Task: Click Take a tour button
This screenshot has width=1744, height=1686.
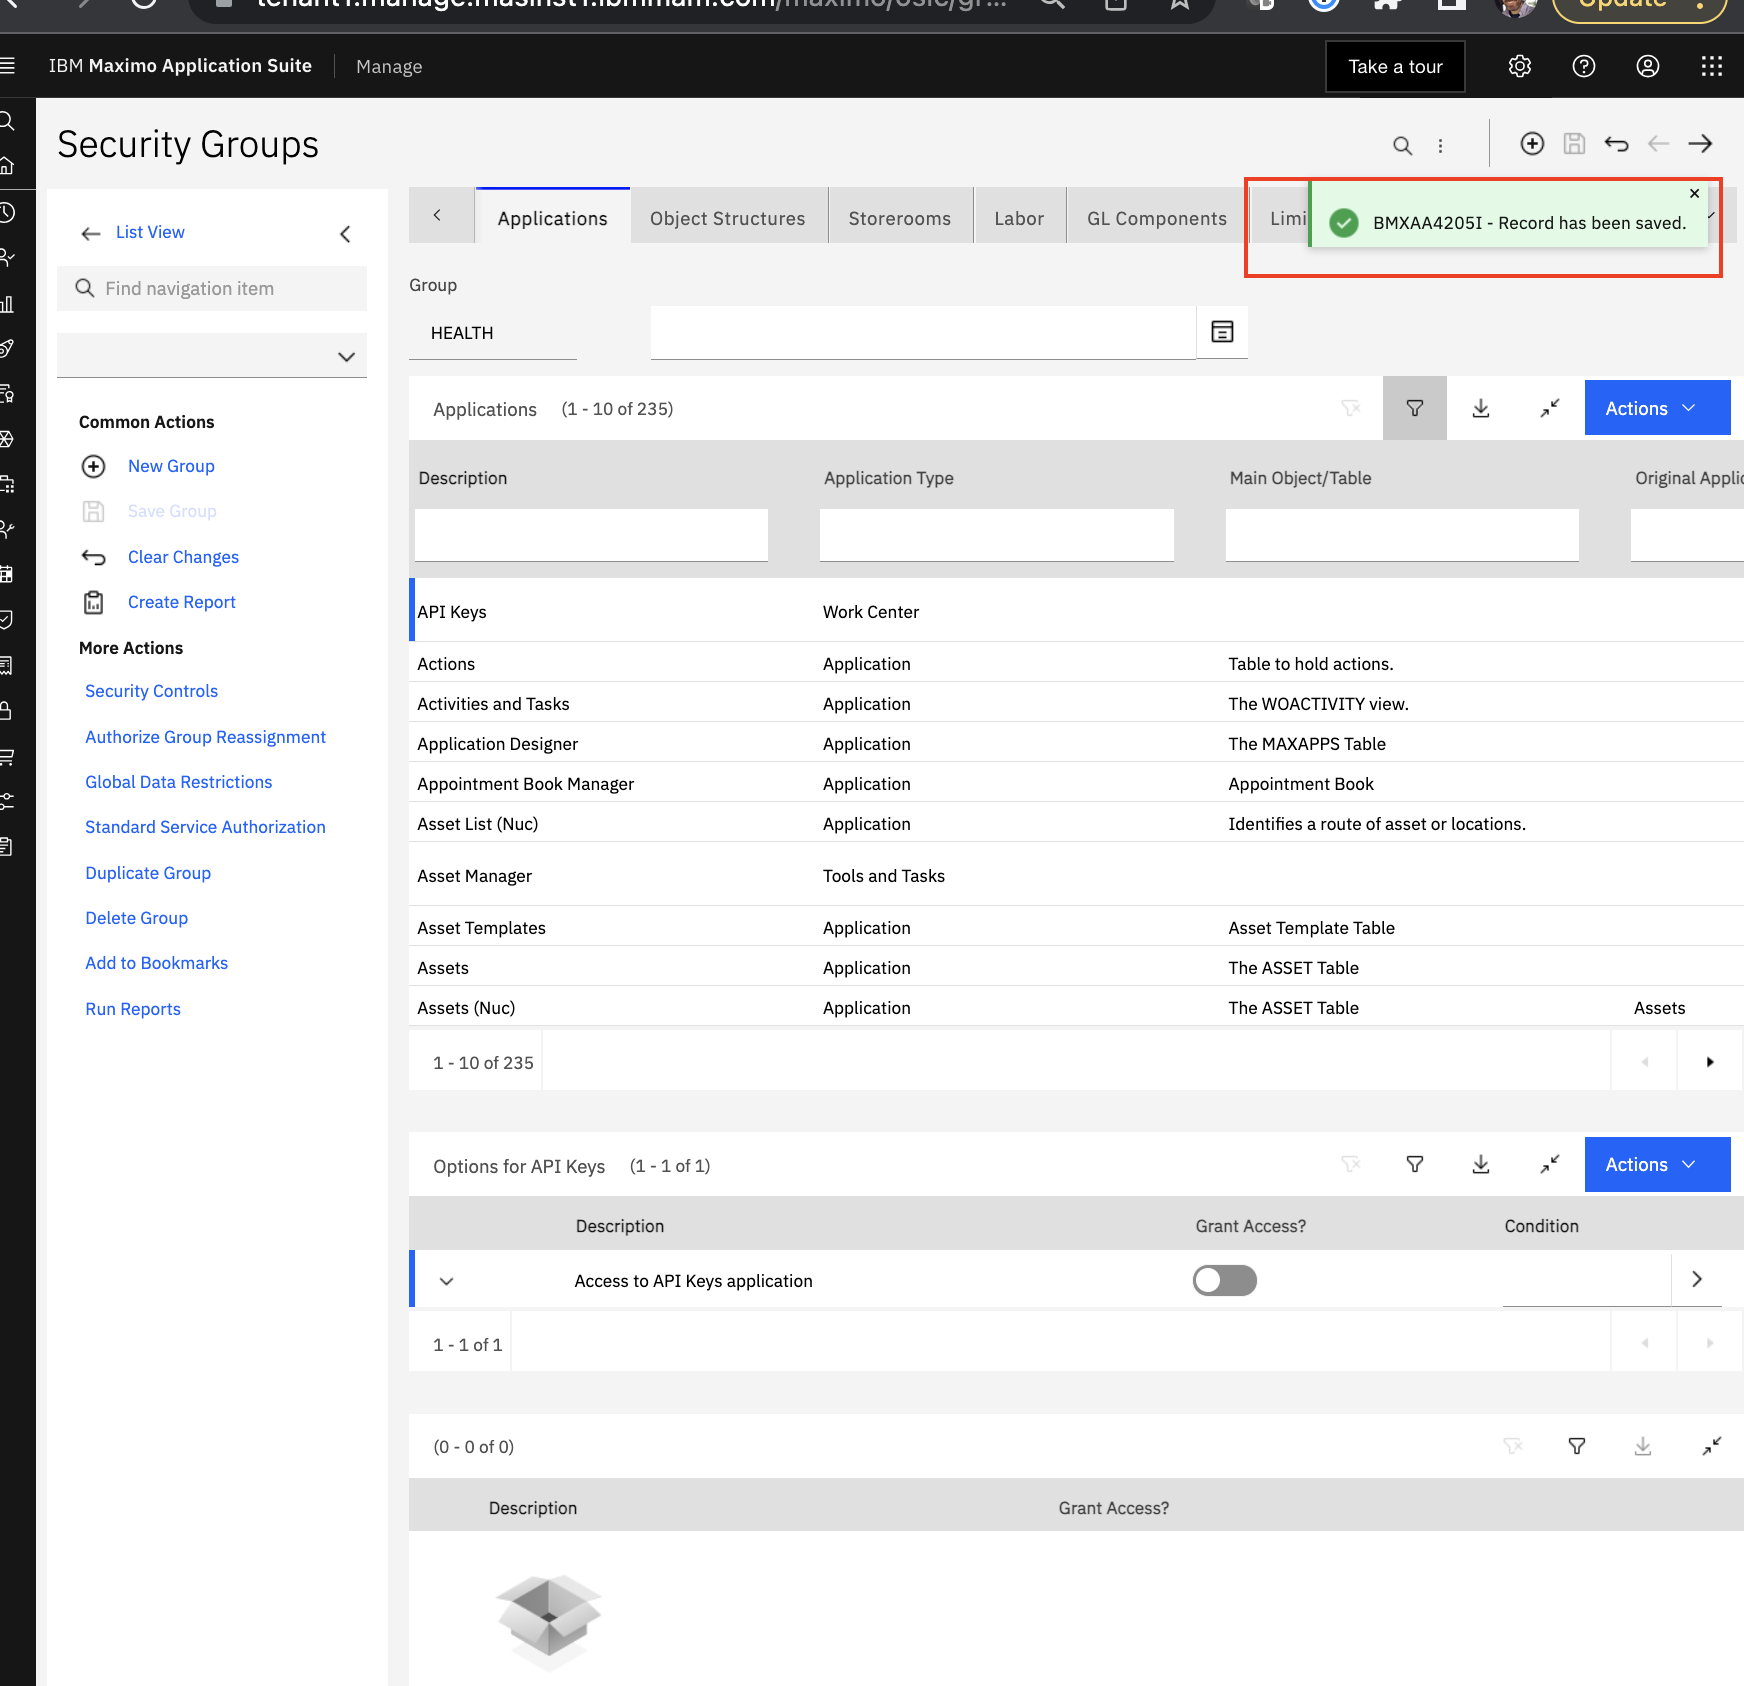Action: point(1395,66)
